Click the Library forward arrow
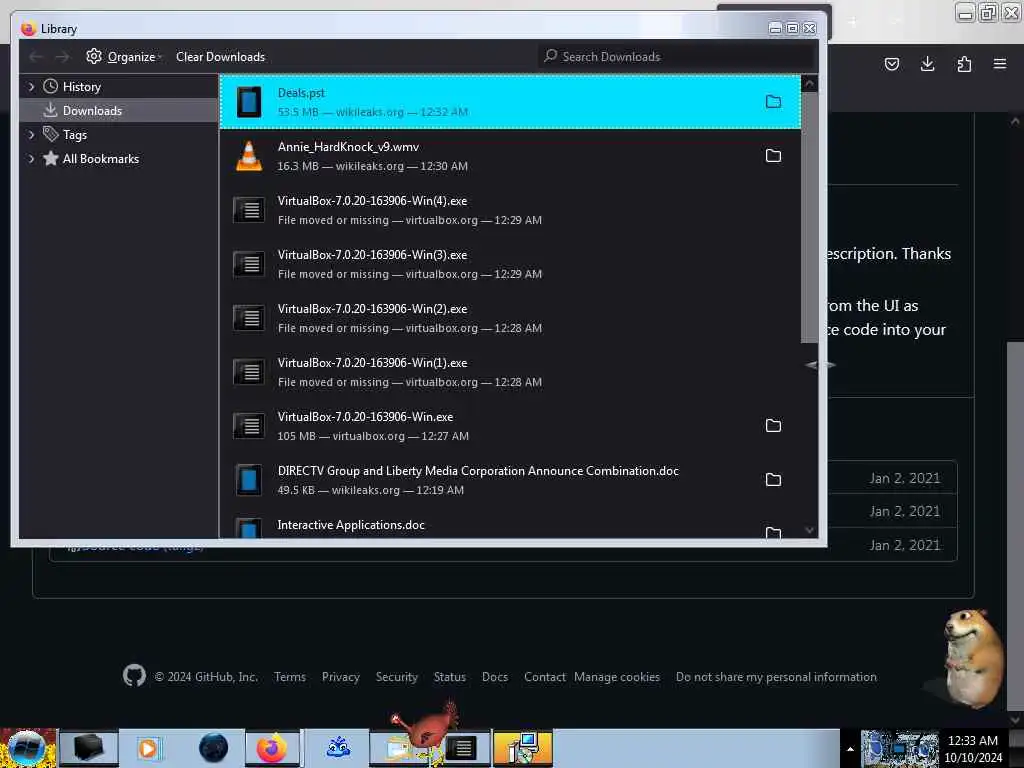Screen dimensions: 1024x768 point(62,57)
